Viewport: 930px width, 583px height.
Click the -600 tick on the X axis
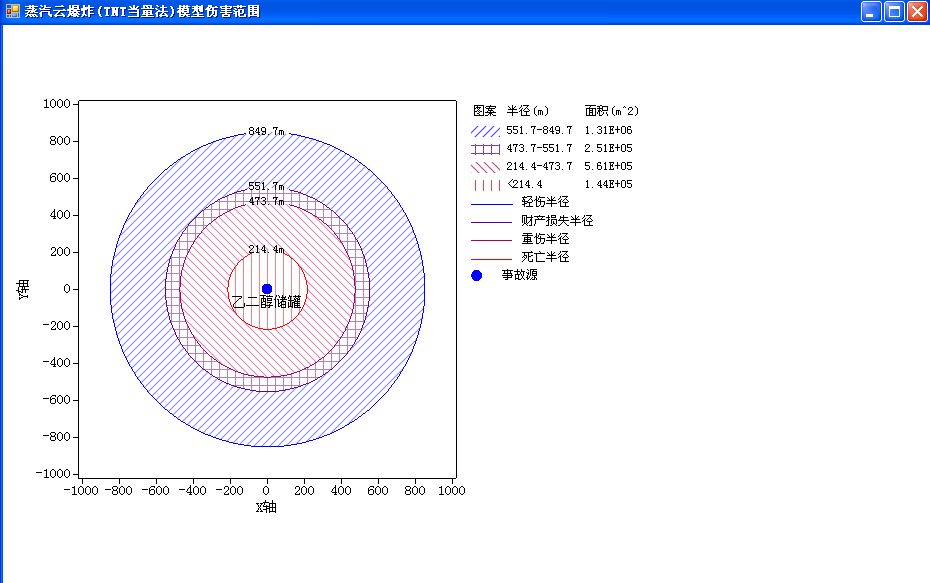click(x=155, y=490)
